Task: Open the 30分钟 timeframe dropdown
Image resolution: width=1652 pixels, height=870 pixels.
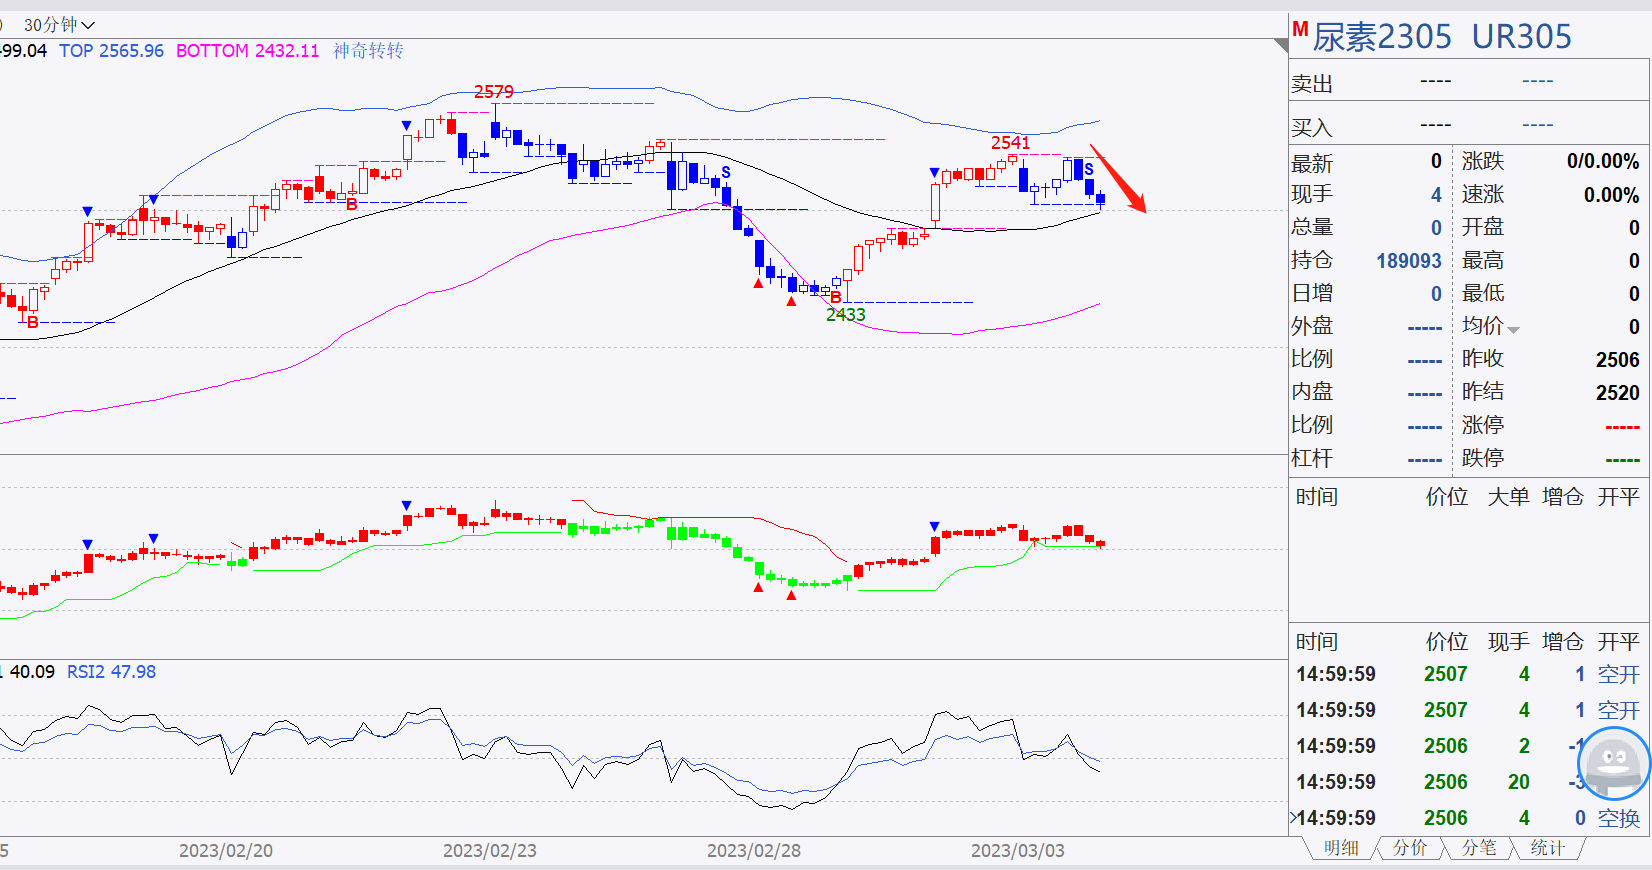Action: pos(59,24)
